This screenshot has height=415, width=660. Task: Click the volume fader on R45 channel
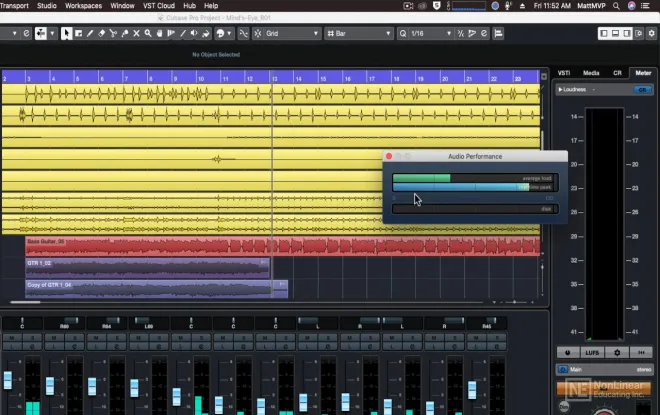pyautogui.click(x=472, y=390)
